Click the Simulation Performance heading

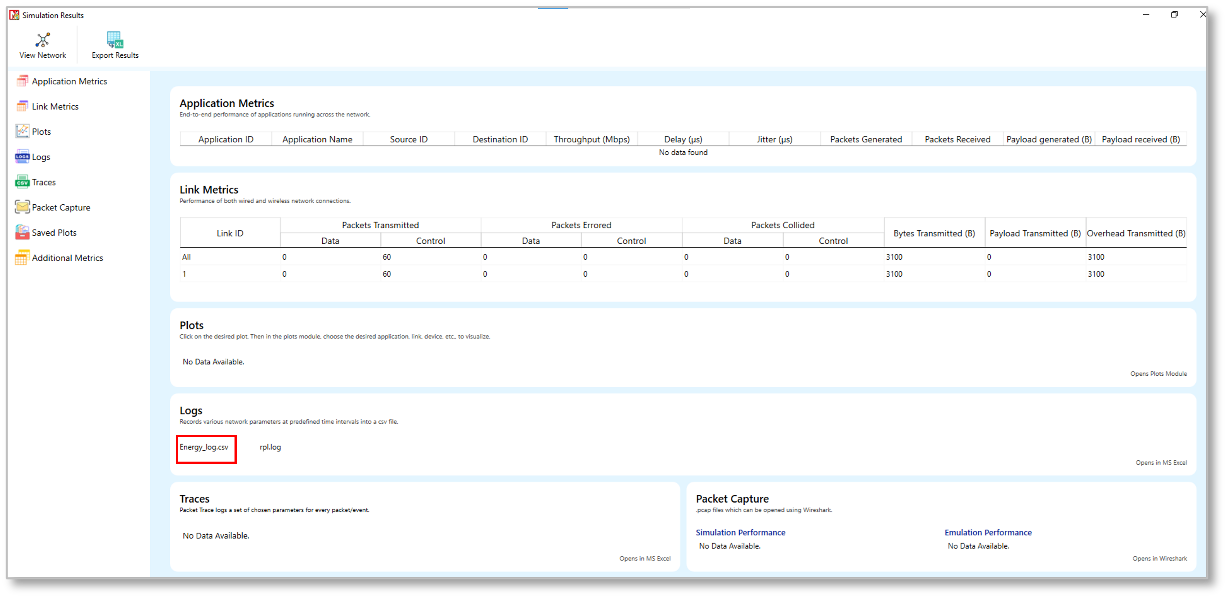(x=740, y=532)
